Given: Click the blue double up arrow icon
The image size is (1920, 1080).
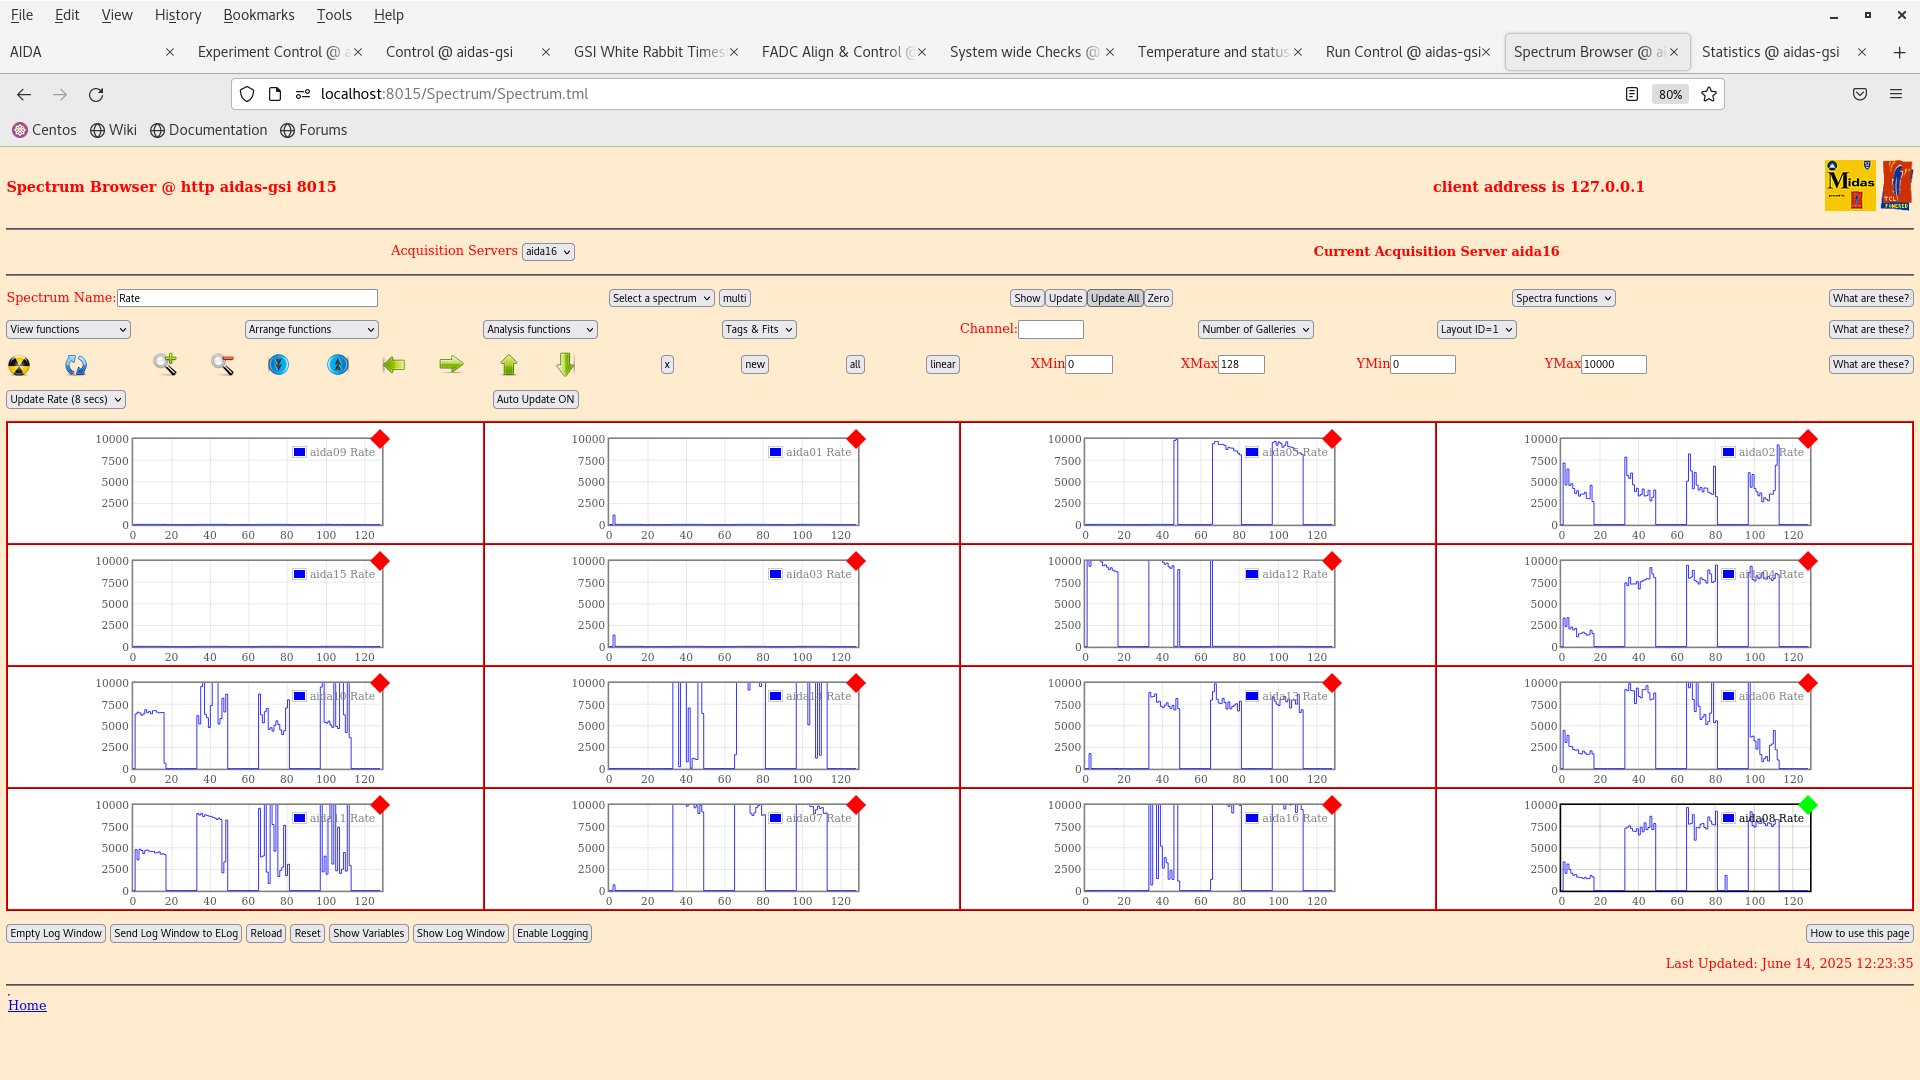Looking at the screenshot, I should [x=338, y=365].
